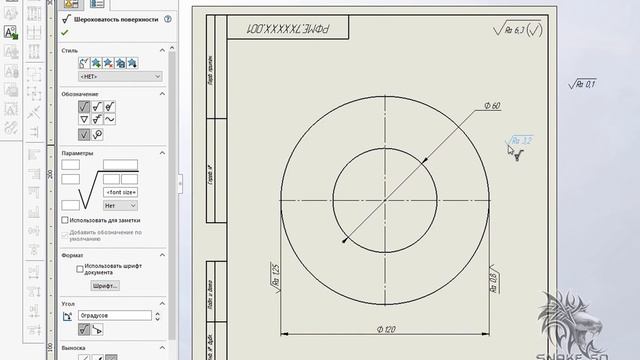Increase angle with up stepper arrow
The width and height of the screenshot is (640, 360).
(157, 313)
